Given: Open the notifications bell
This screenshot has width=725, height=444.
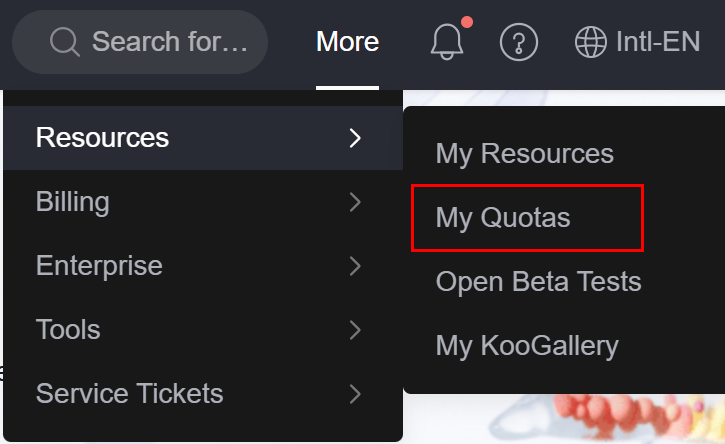Looking at the screenshot, I should (446, 42).
